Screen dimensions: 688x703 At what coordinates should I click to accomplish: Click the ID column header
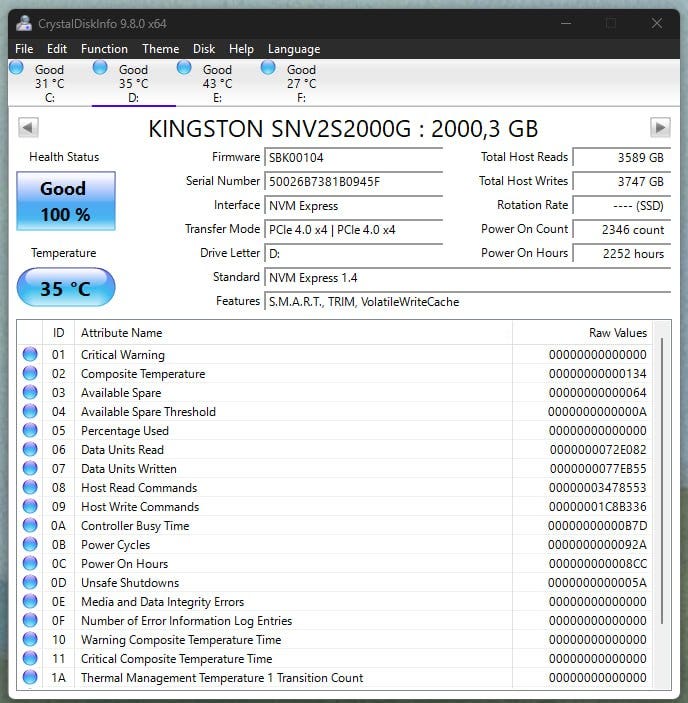coord(59,333)
